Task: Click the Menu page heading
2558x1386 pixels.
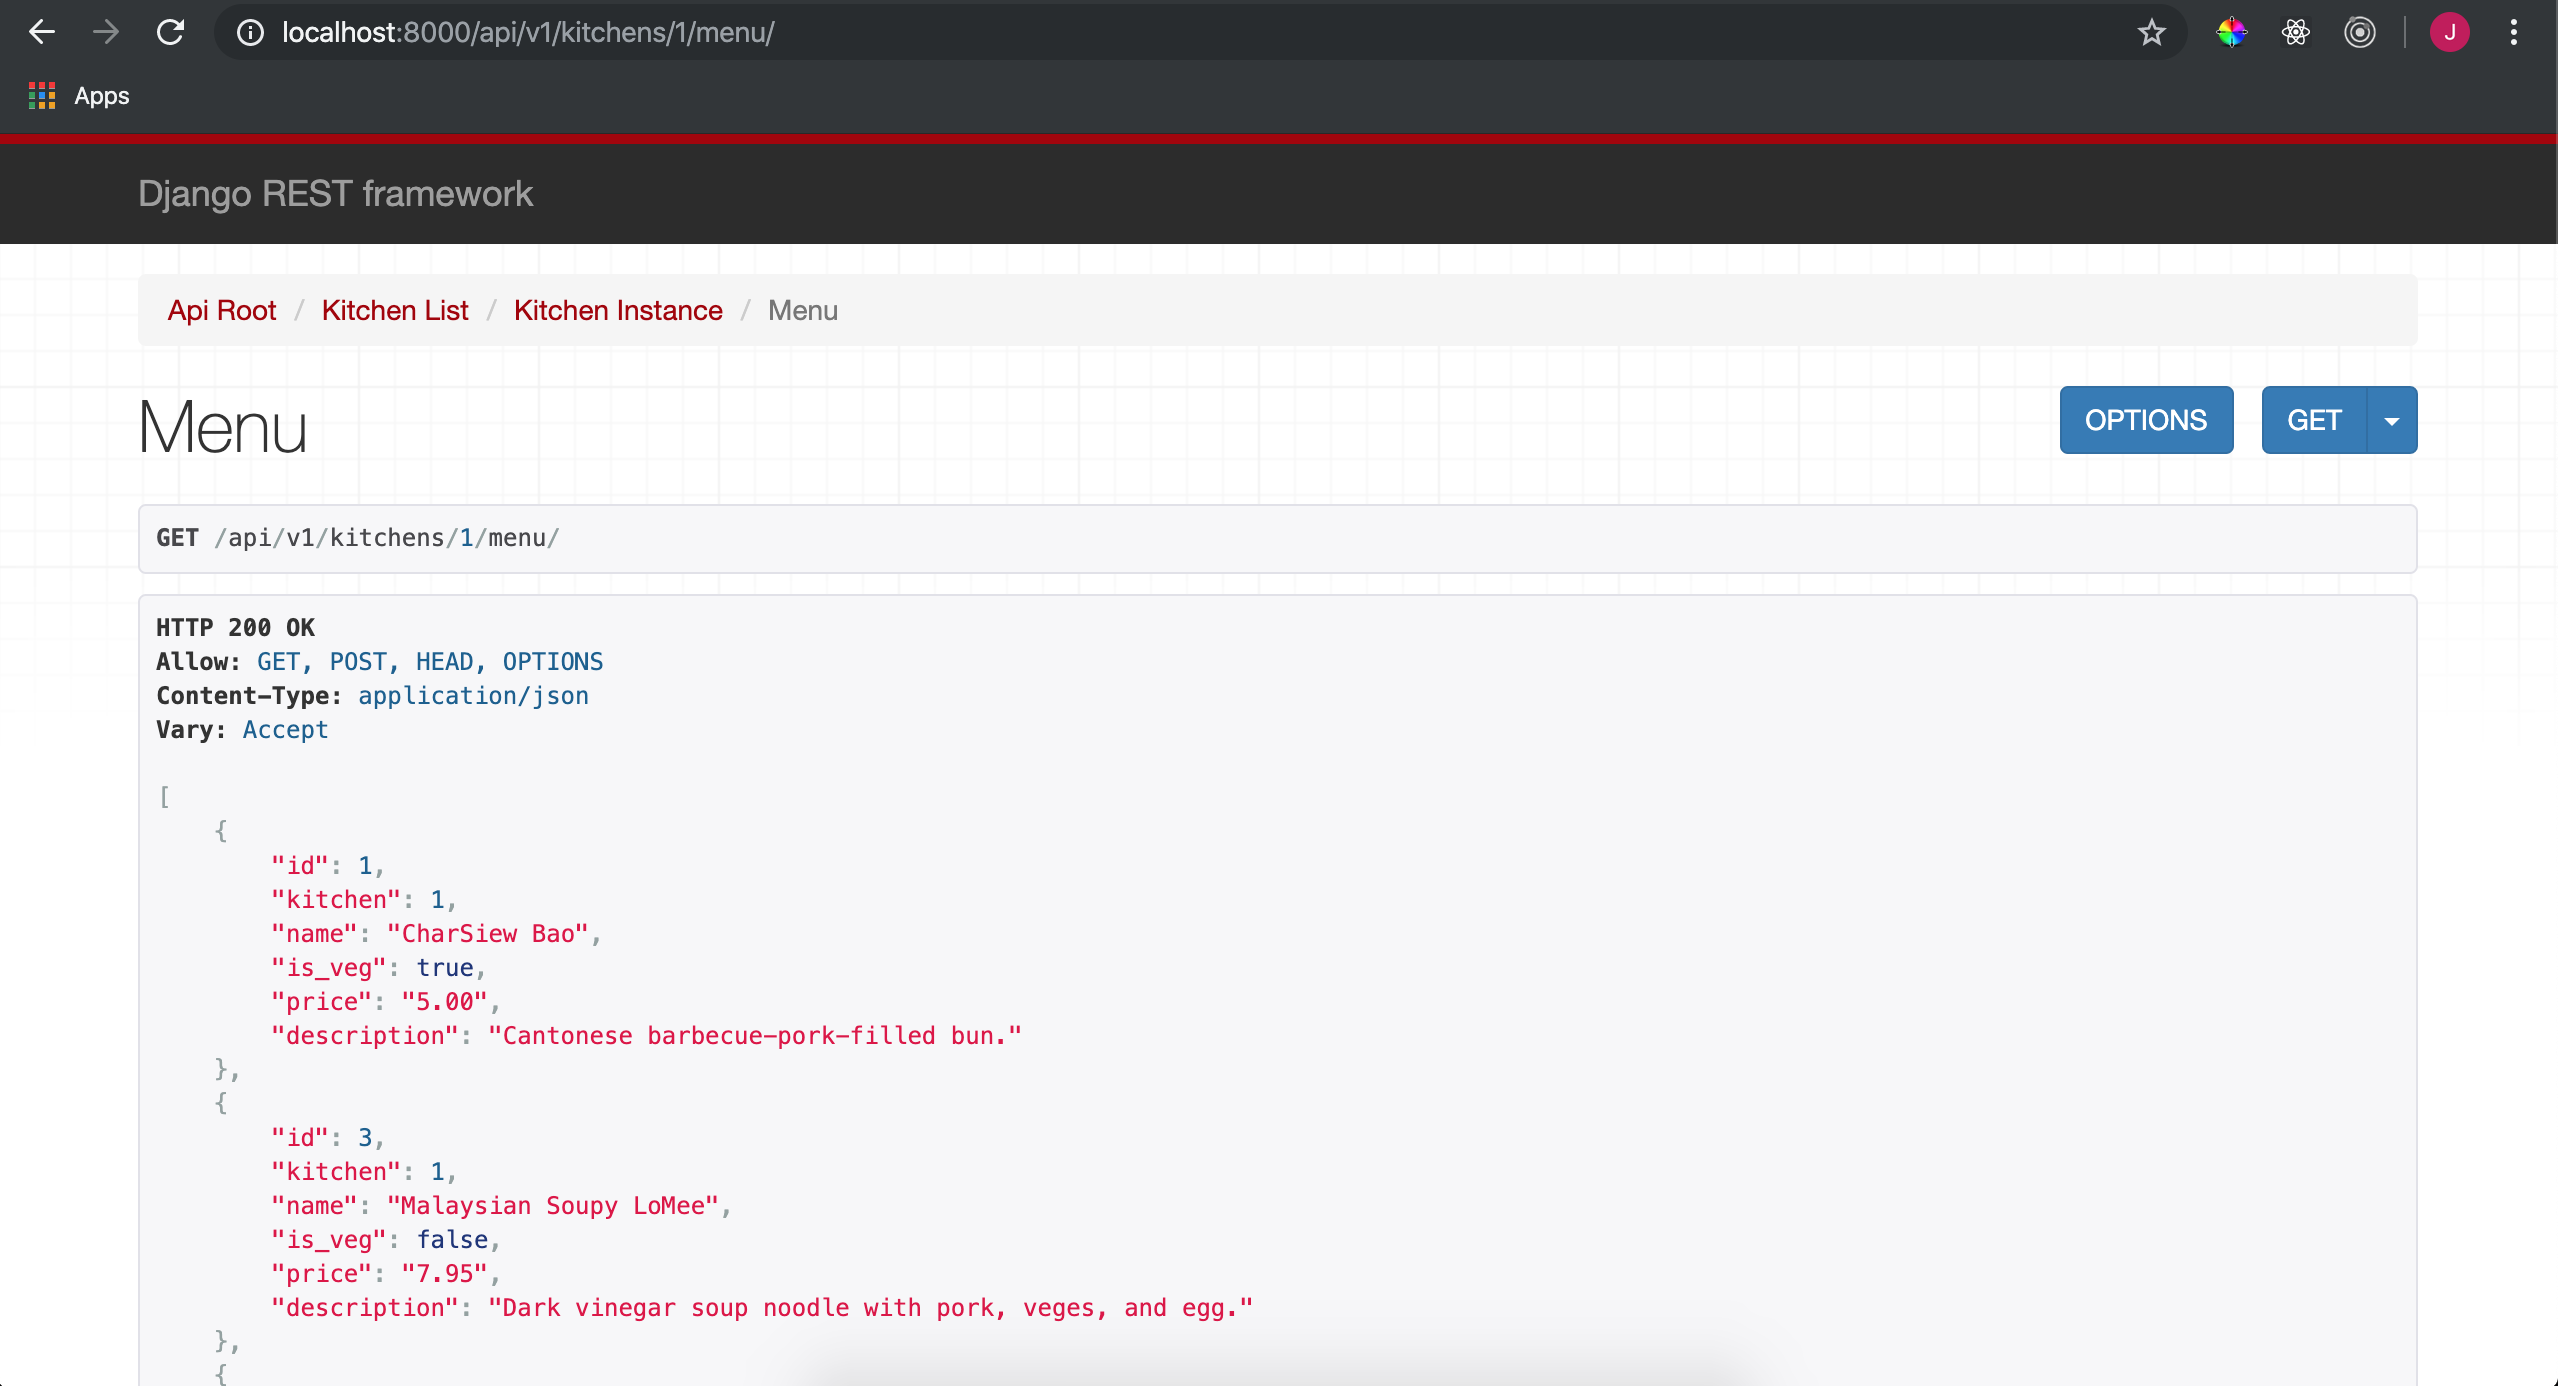Action: 223,427
